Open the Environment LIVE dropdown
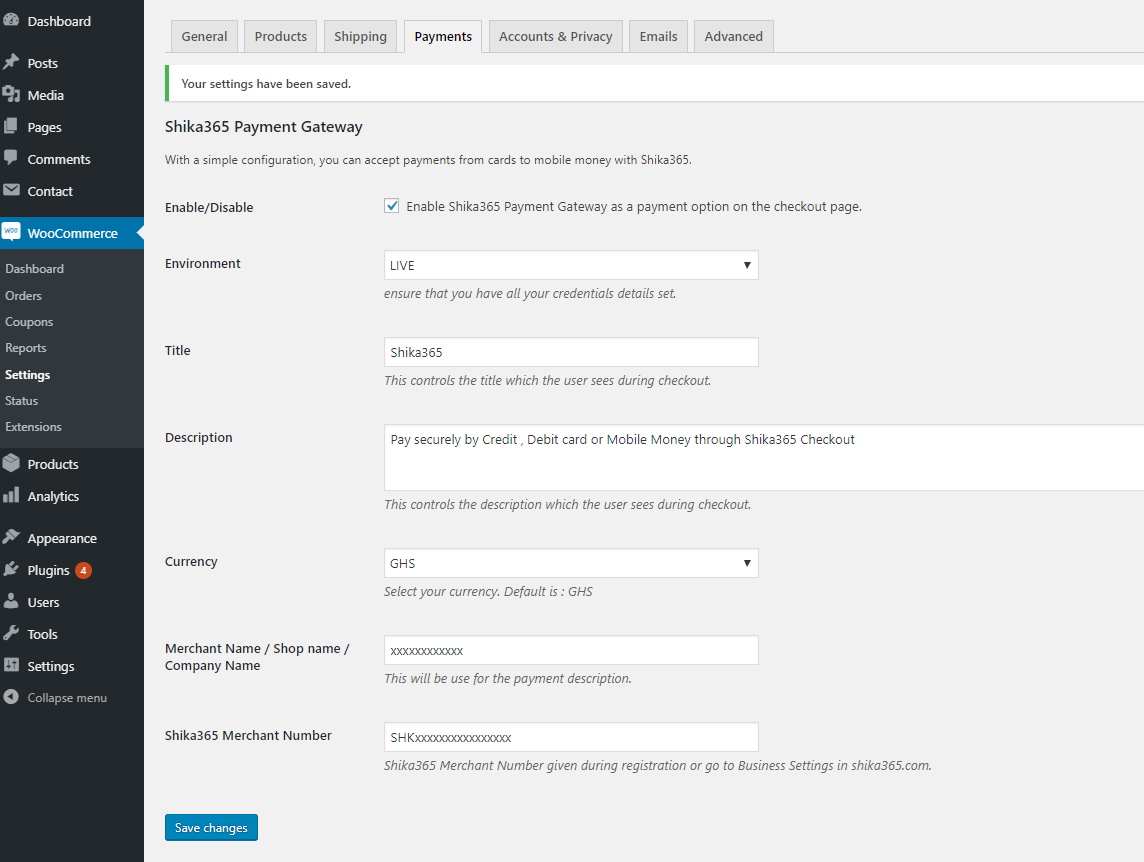This screenshot has height=862, width=1144. coord(571,265)
